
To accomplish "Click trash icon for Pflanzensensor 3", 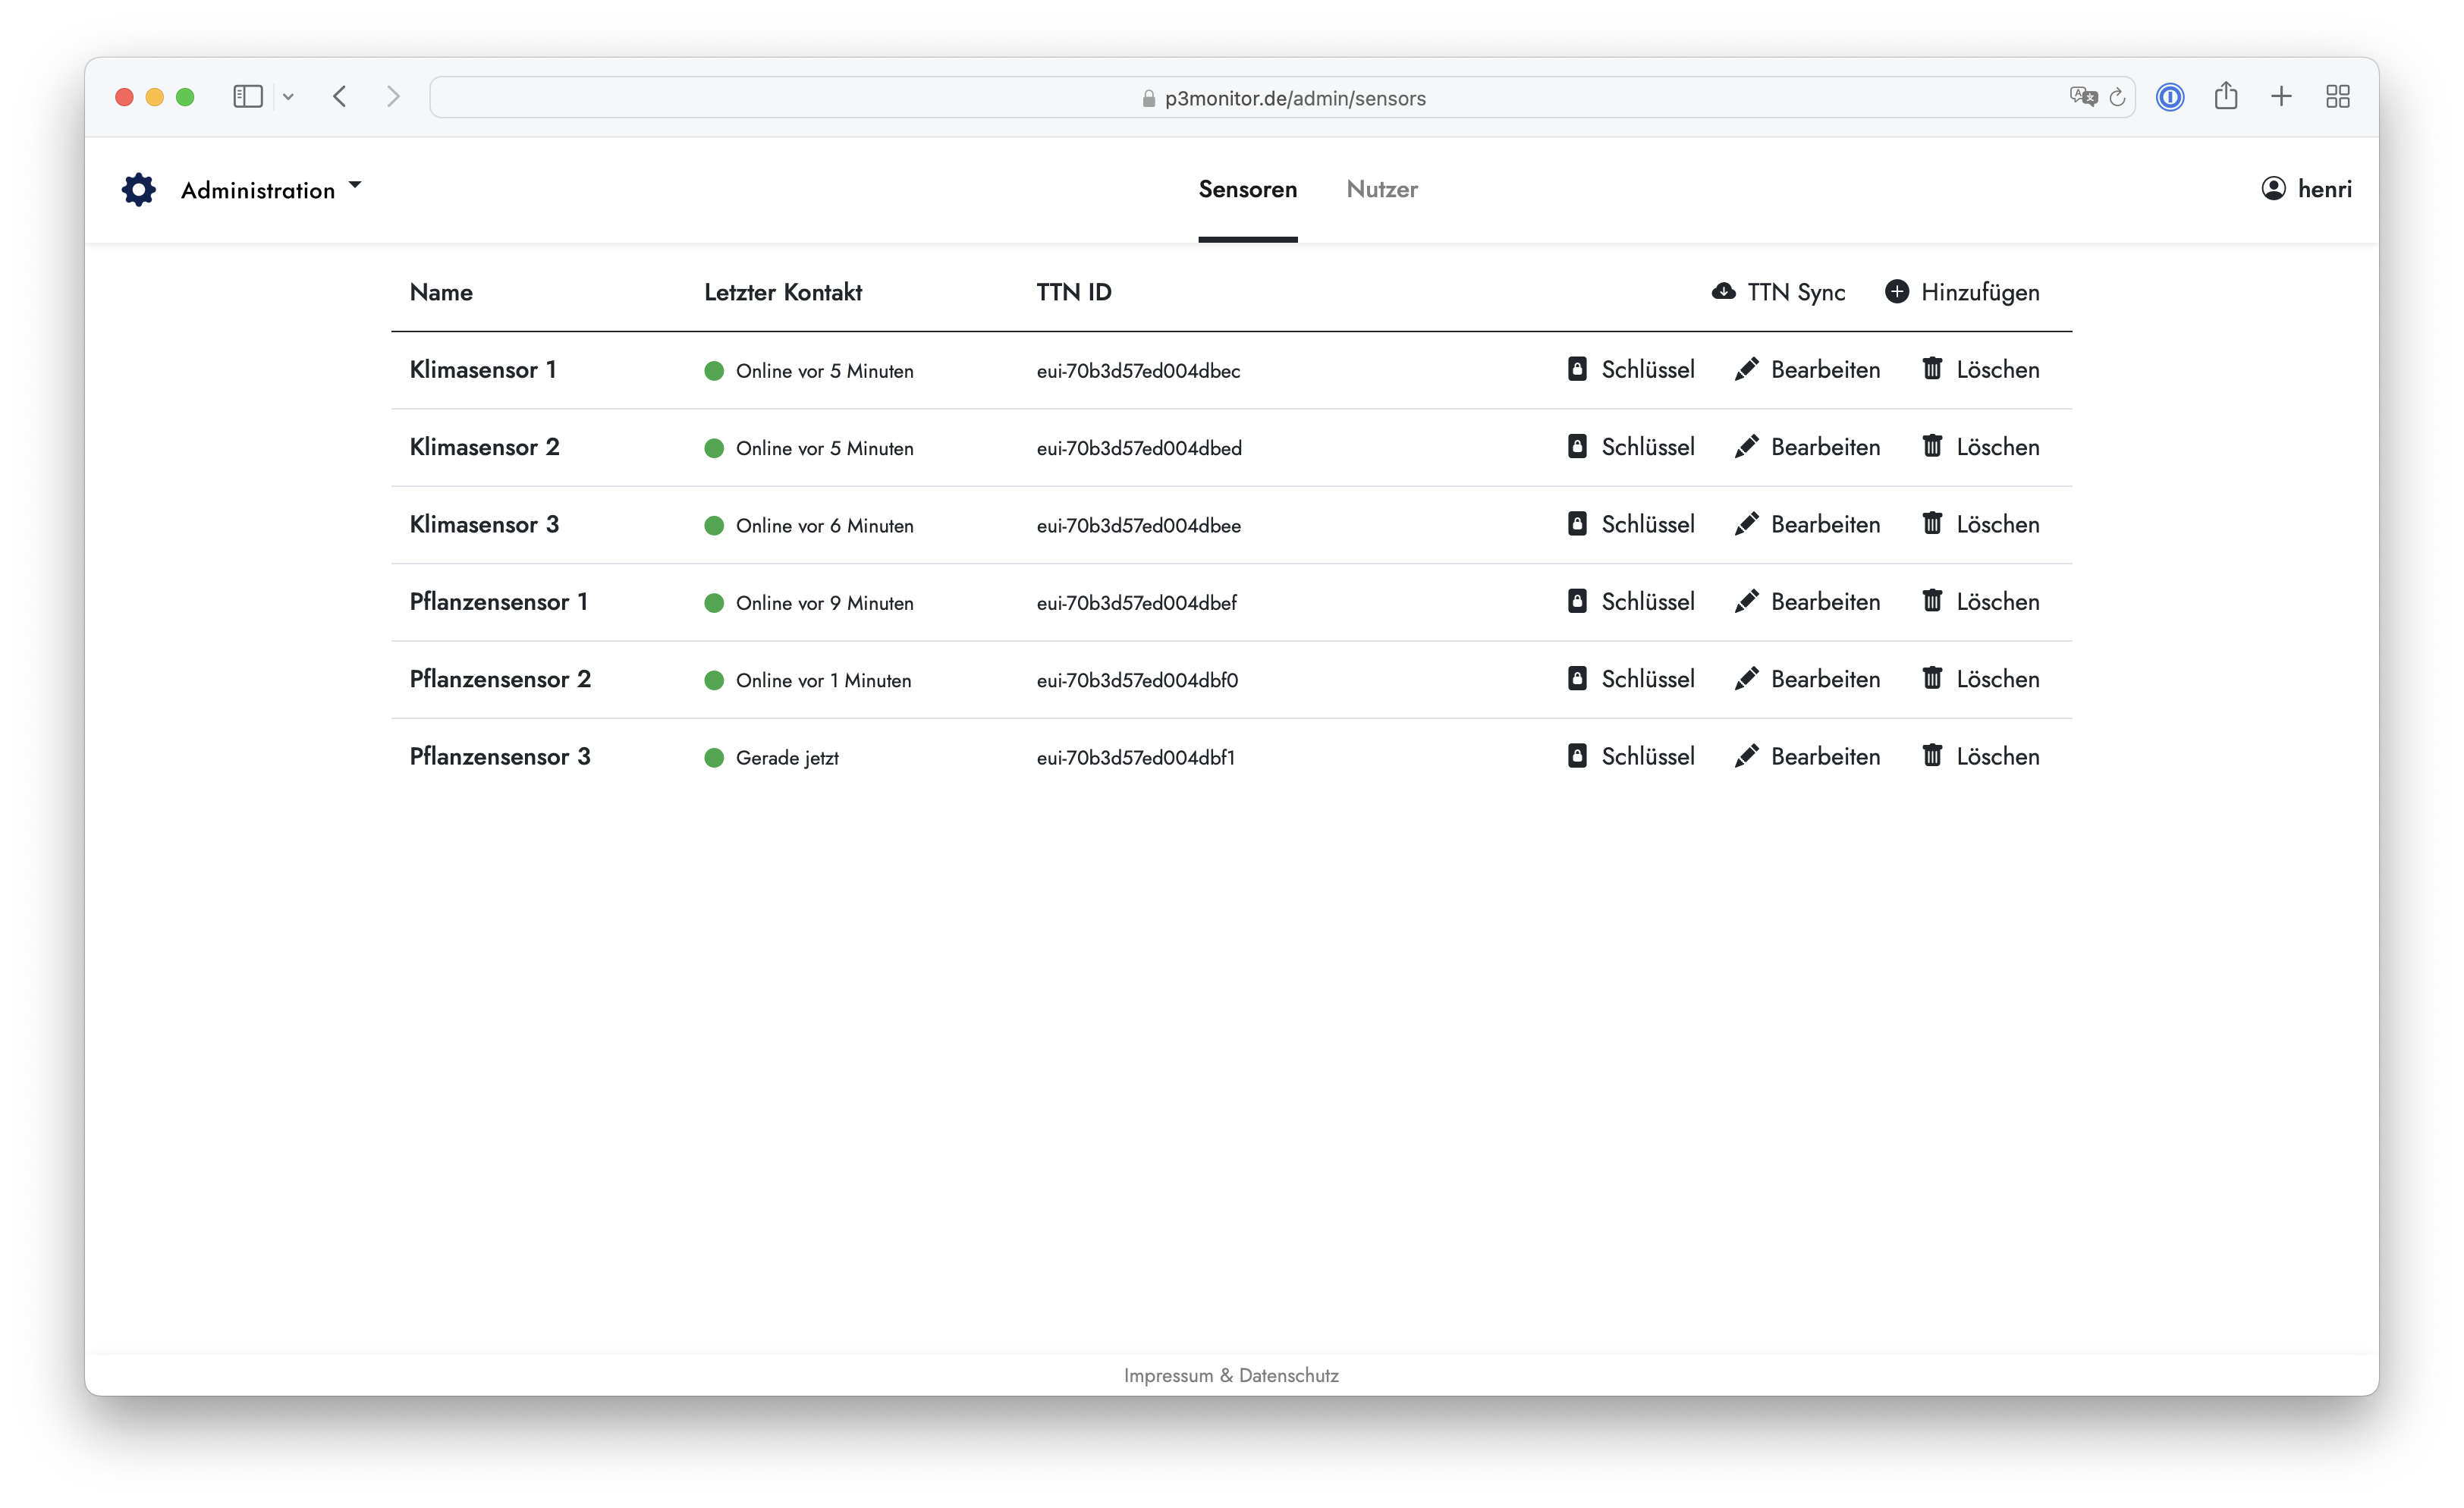I will click(x=1932, y=755).
